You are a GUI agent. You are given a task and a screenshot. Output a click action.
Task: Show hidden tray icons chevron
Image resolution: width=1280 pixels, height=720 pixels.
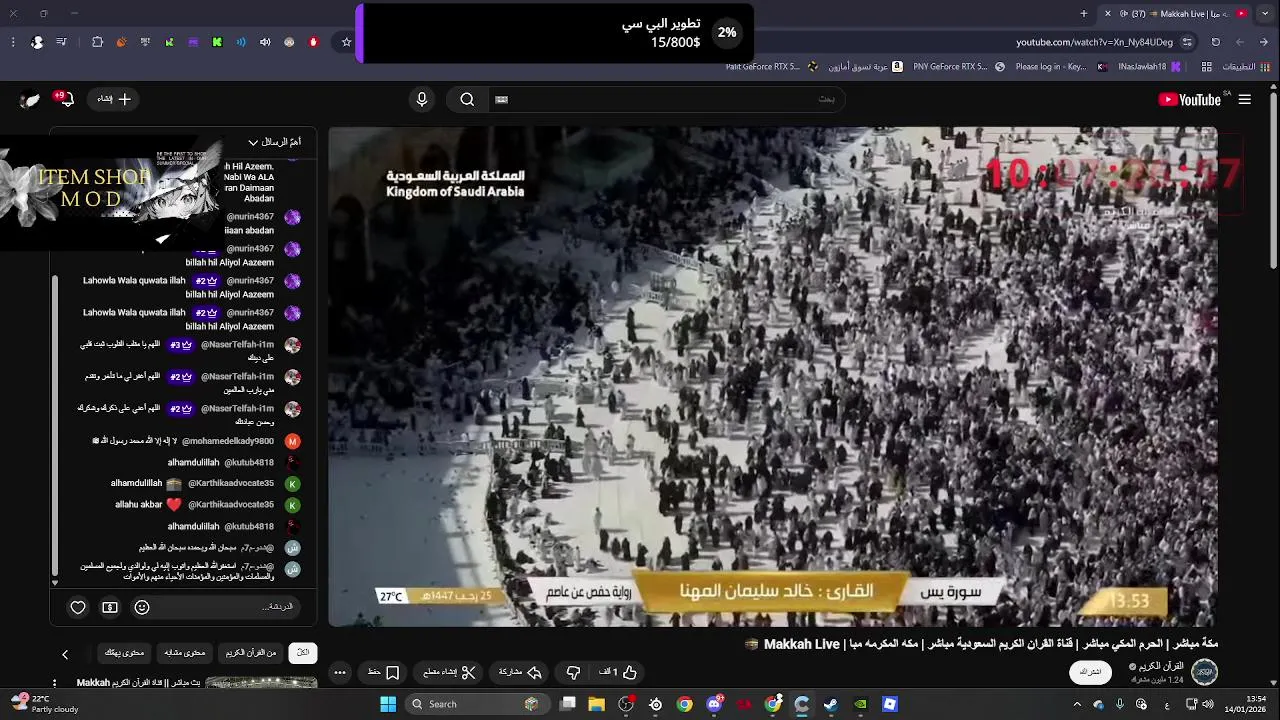1077,704
